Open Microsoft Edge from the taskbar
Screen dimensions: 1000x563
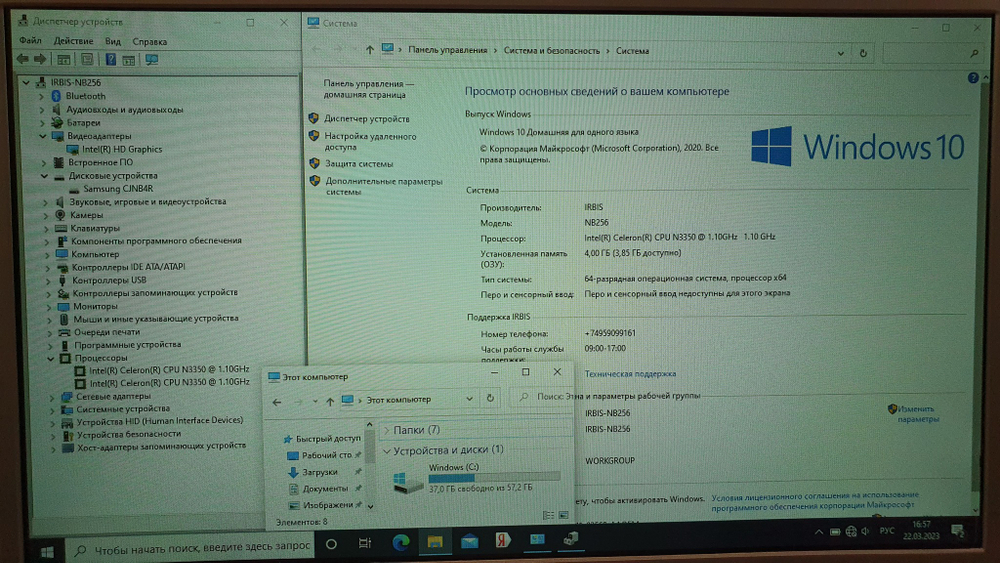(x=400, y=541)
